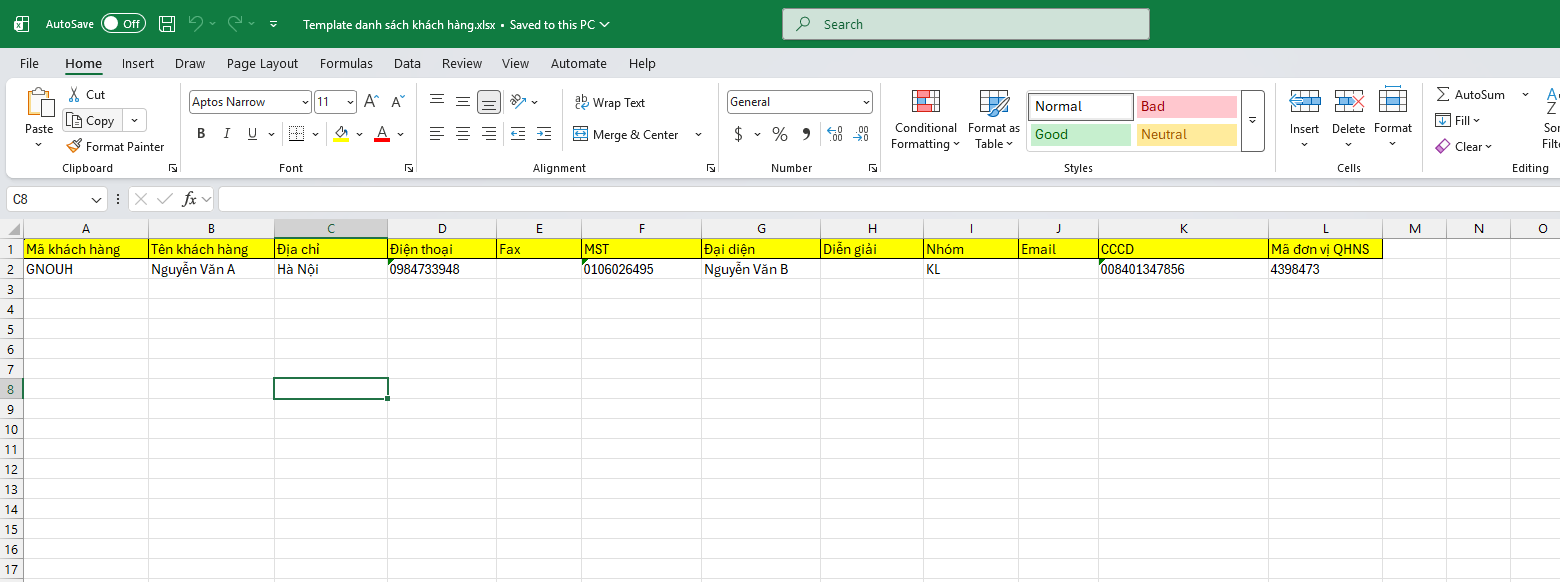Click the Insert Function fx icon

coord(190,199)
